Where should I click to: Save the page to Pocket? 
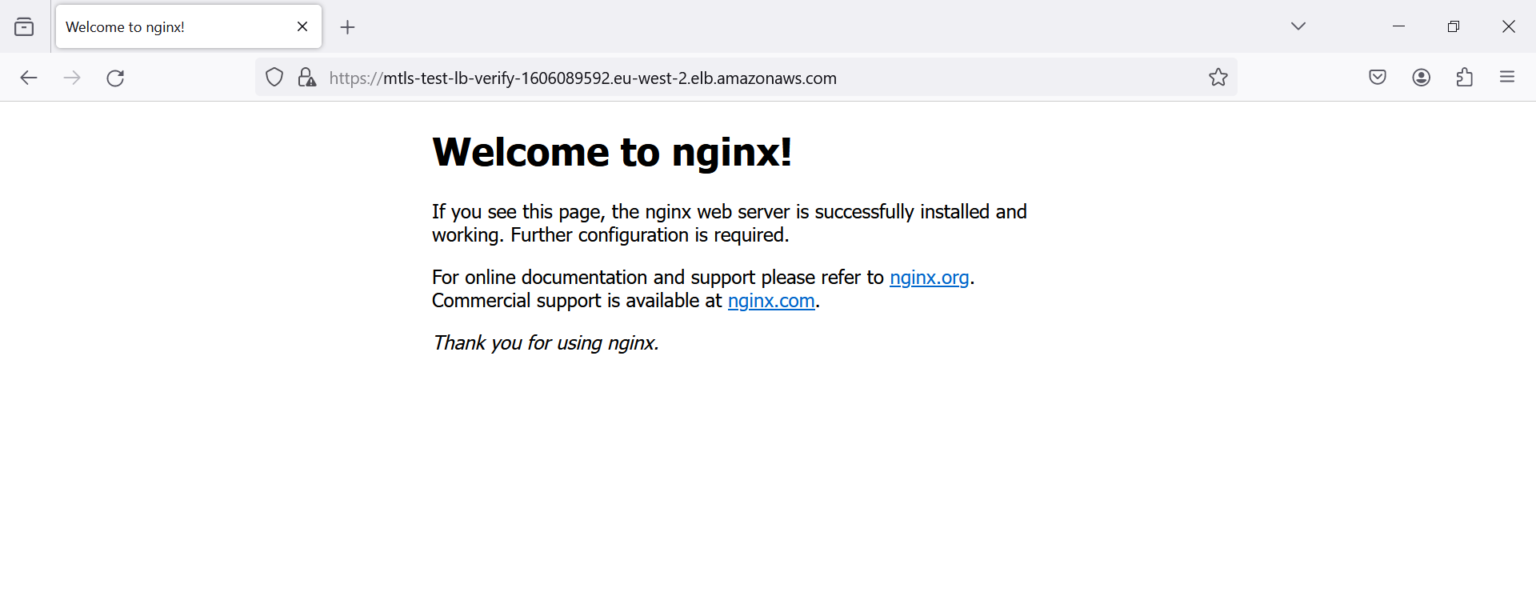tap(1377, 78)
